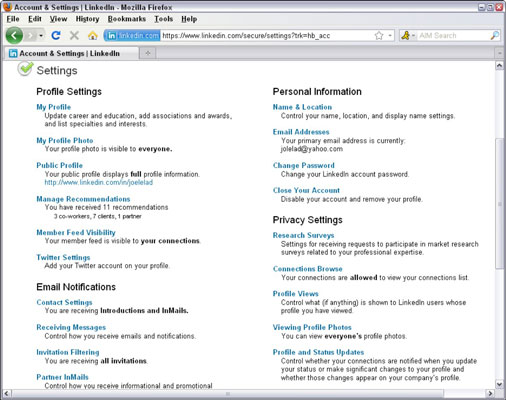Open the history dropdown next to Forward
The height and width of the screenshot is (400, 506).
pos(41,35)
